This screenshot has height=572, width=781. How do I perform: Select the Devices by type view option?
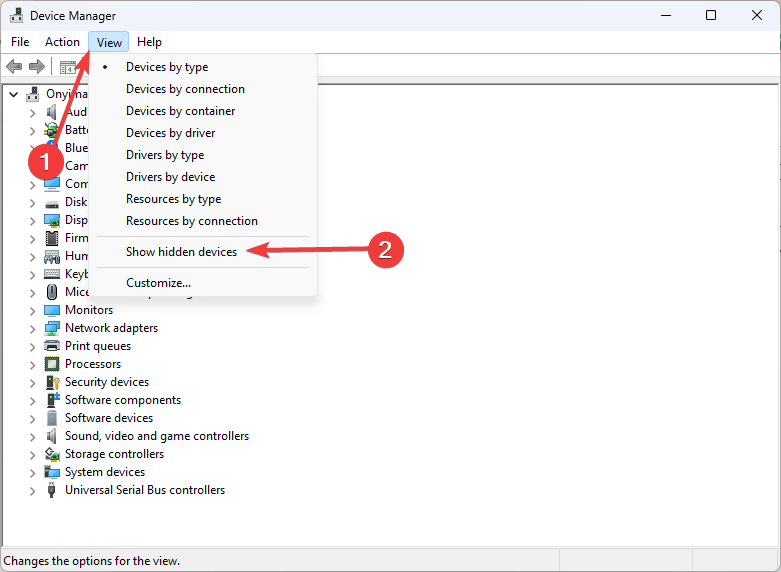203,67
